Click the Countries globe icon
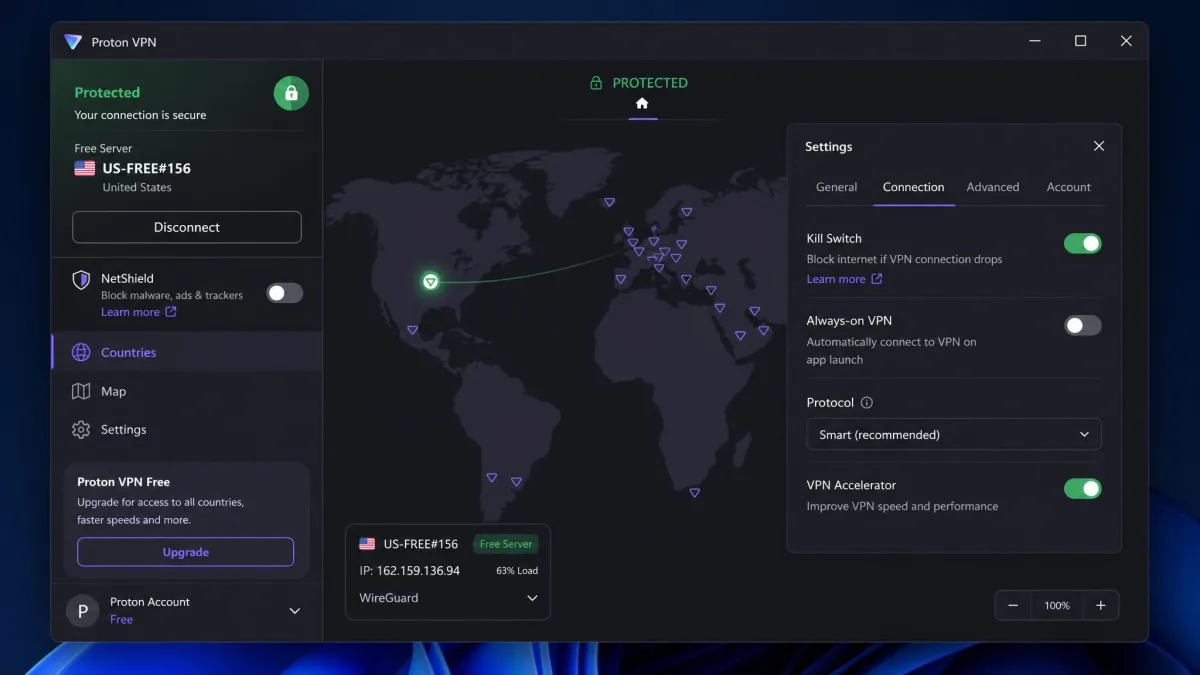The width and height of the screenshot is (1200, 675). (x=81, y=352)
